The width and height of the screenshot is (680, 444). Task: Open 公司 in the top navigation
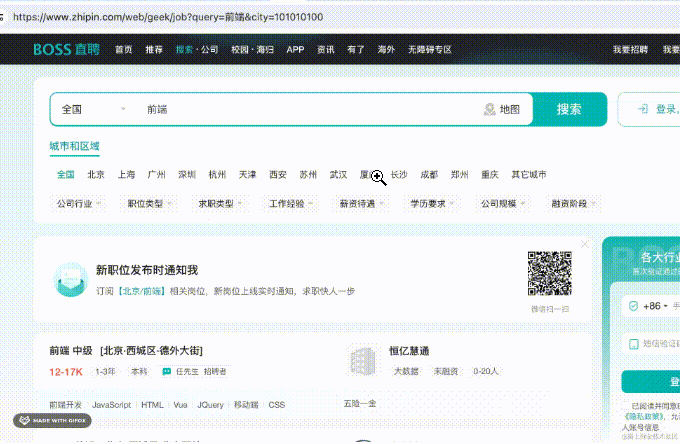pos(209,49)
